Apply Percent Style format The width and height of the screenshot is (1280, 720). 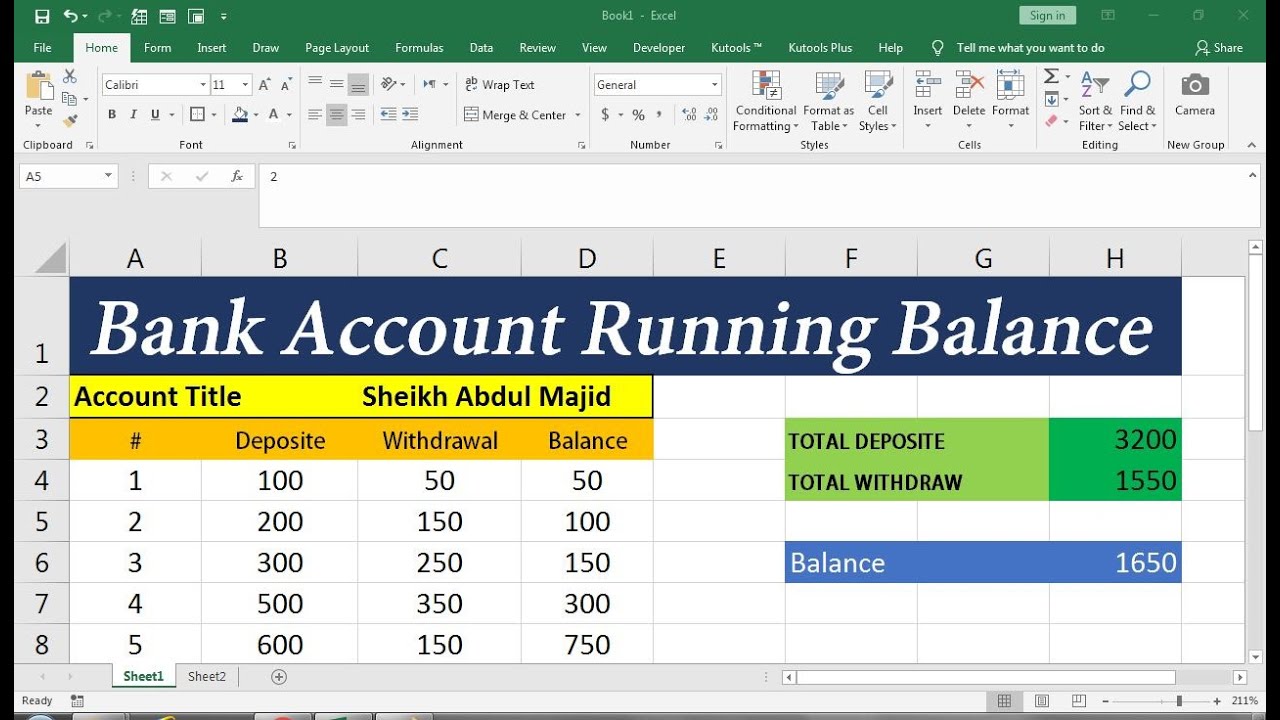click(638, 115)
